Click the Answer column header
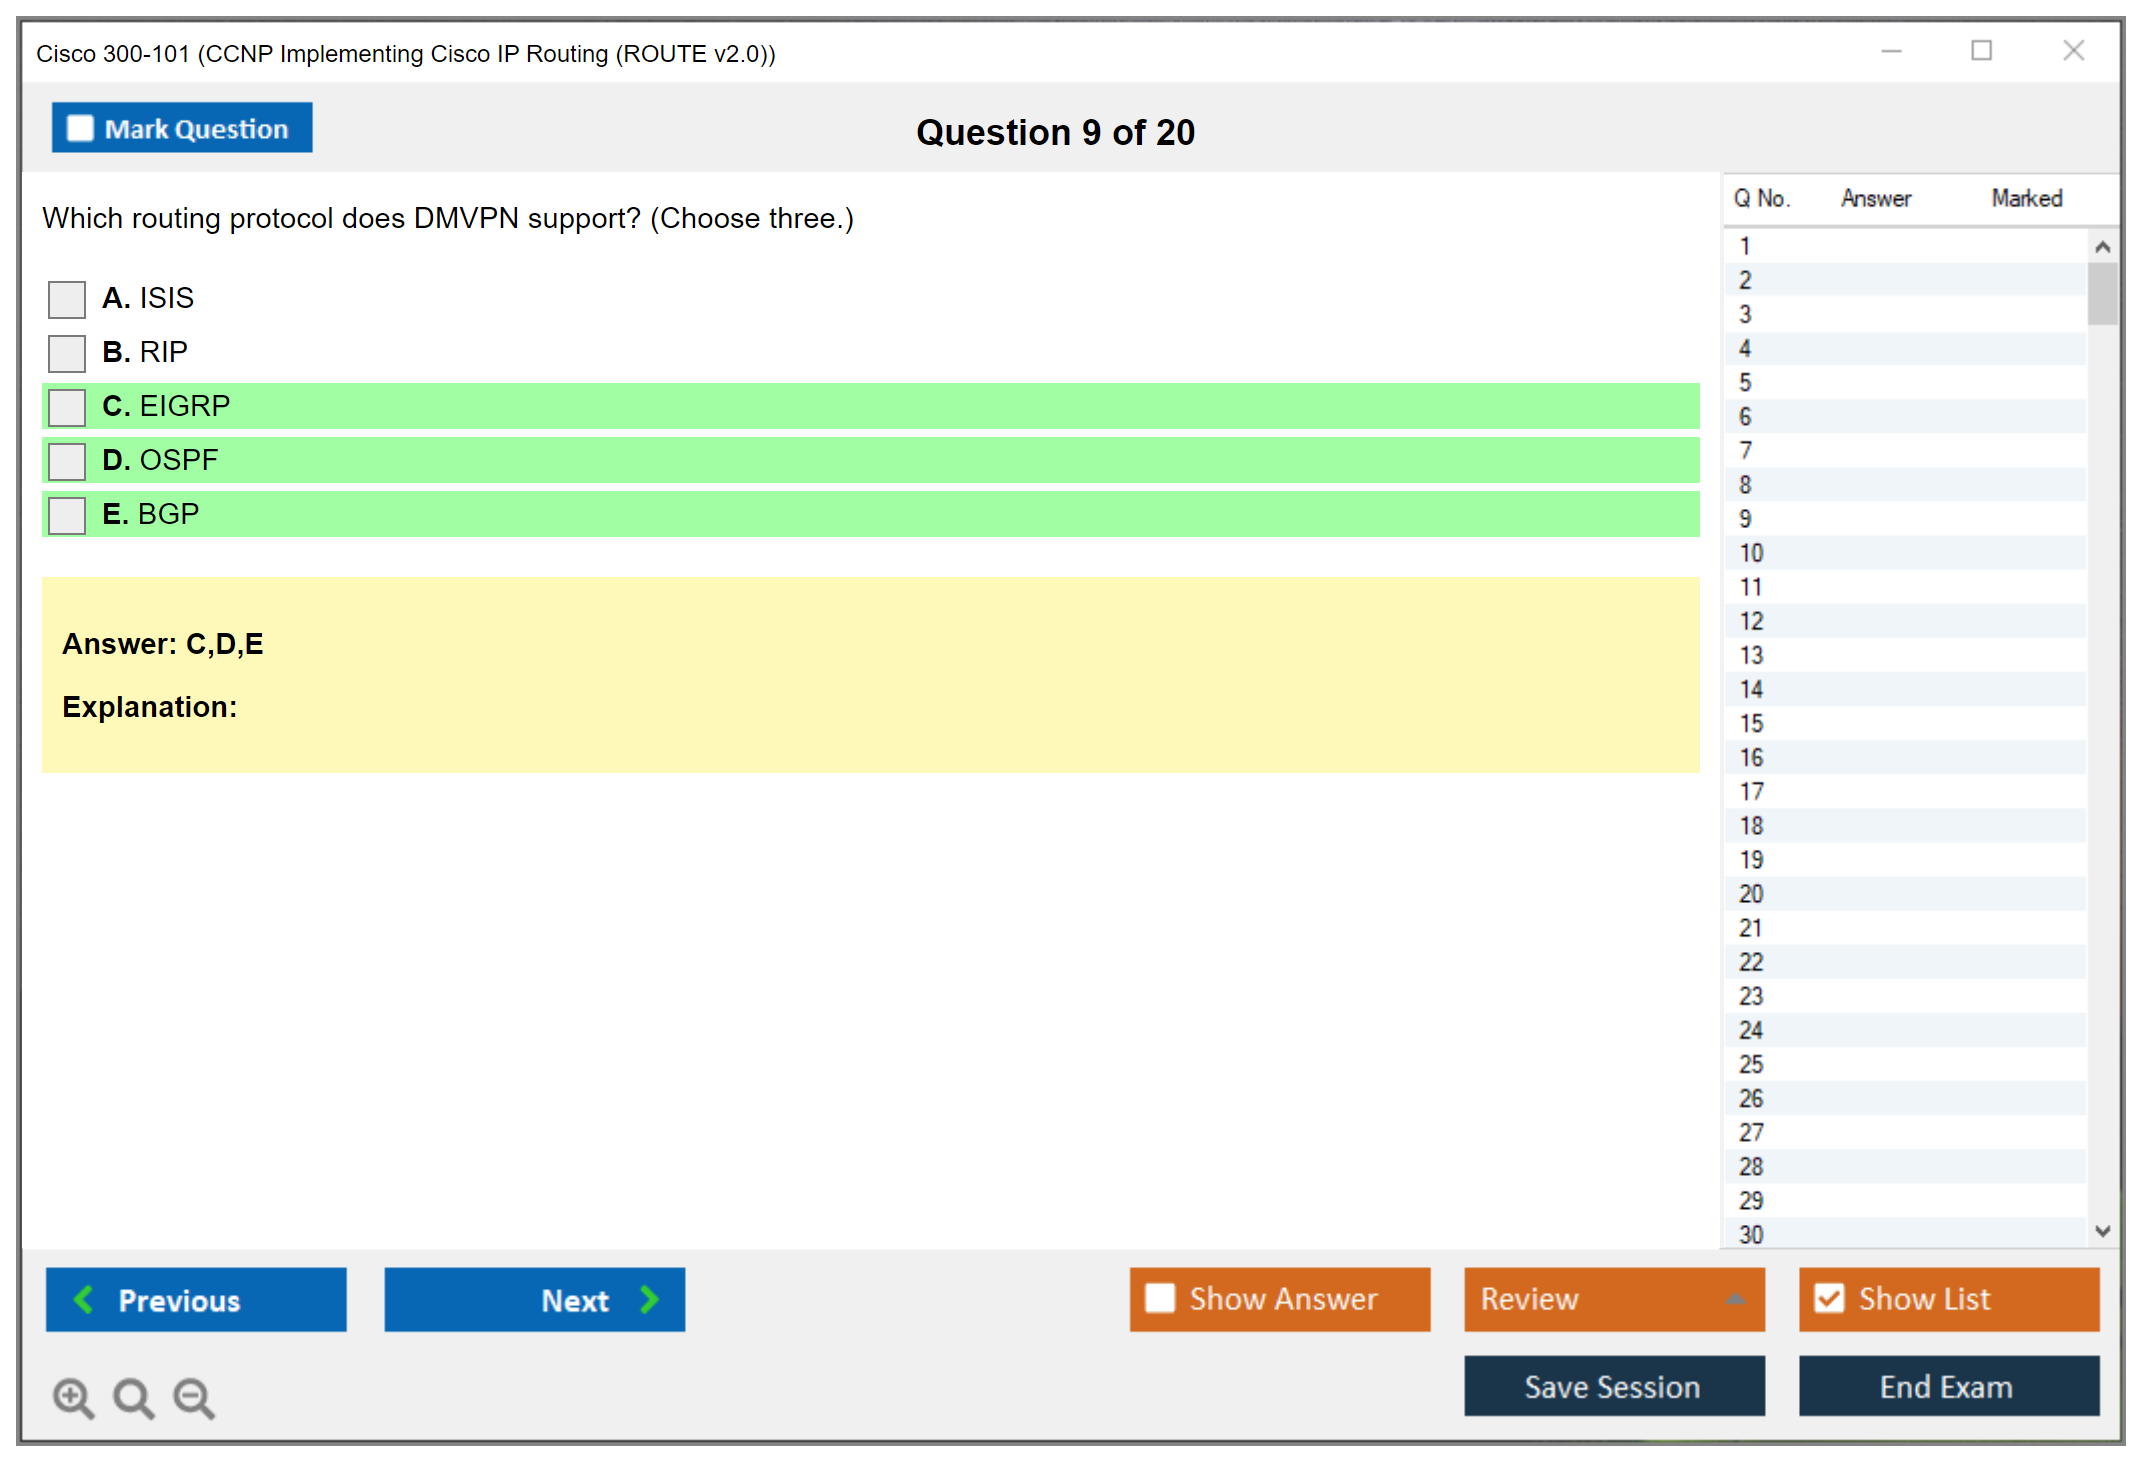The image size is (2150, 1470). (1876, 199)
